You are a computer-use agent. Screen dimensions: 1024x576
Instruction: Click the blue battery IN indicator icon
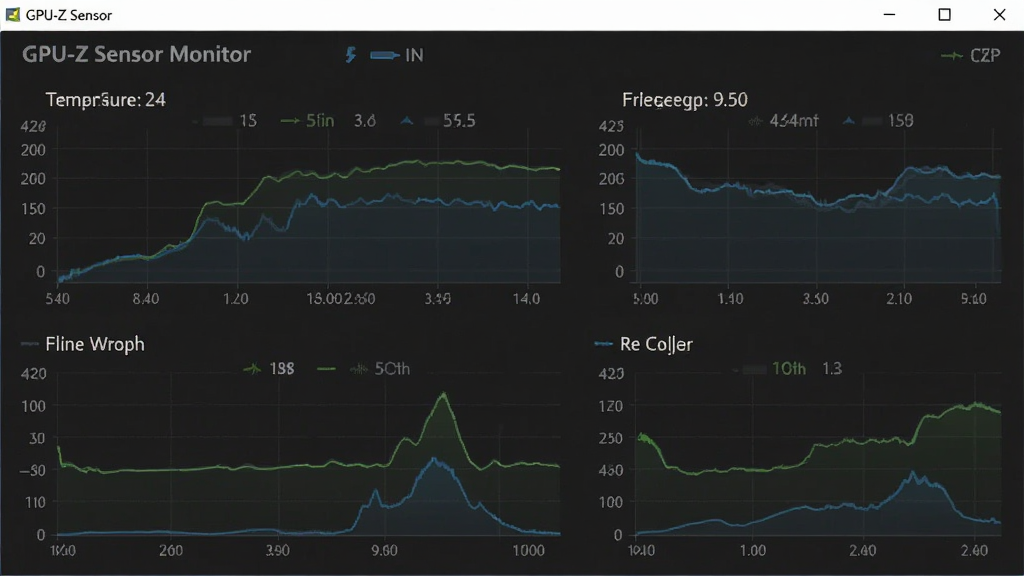tap(385, 56)
